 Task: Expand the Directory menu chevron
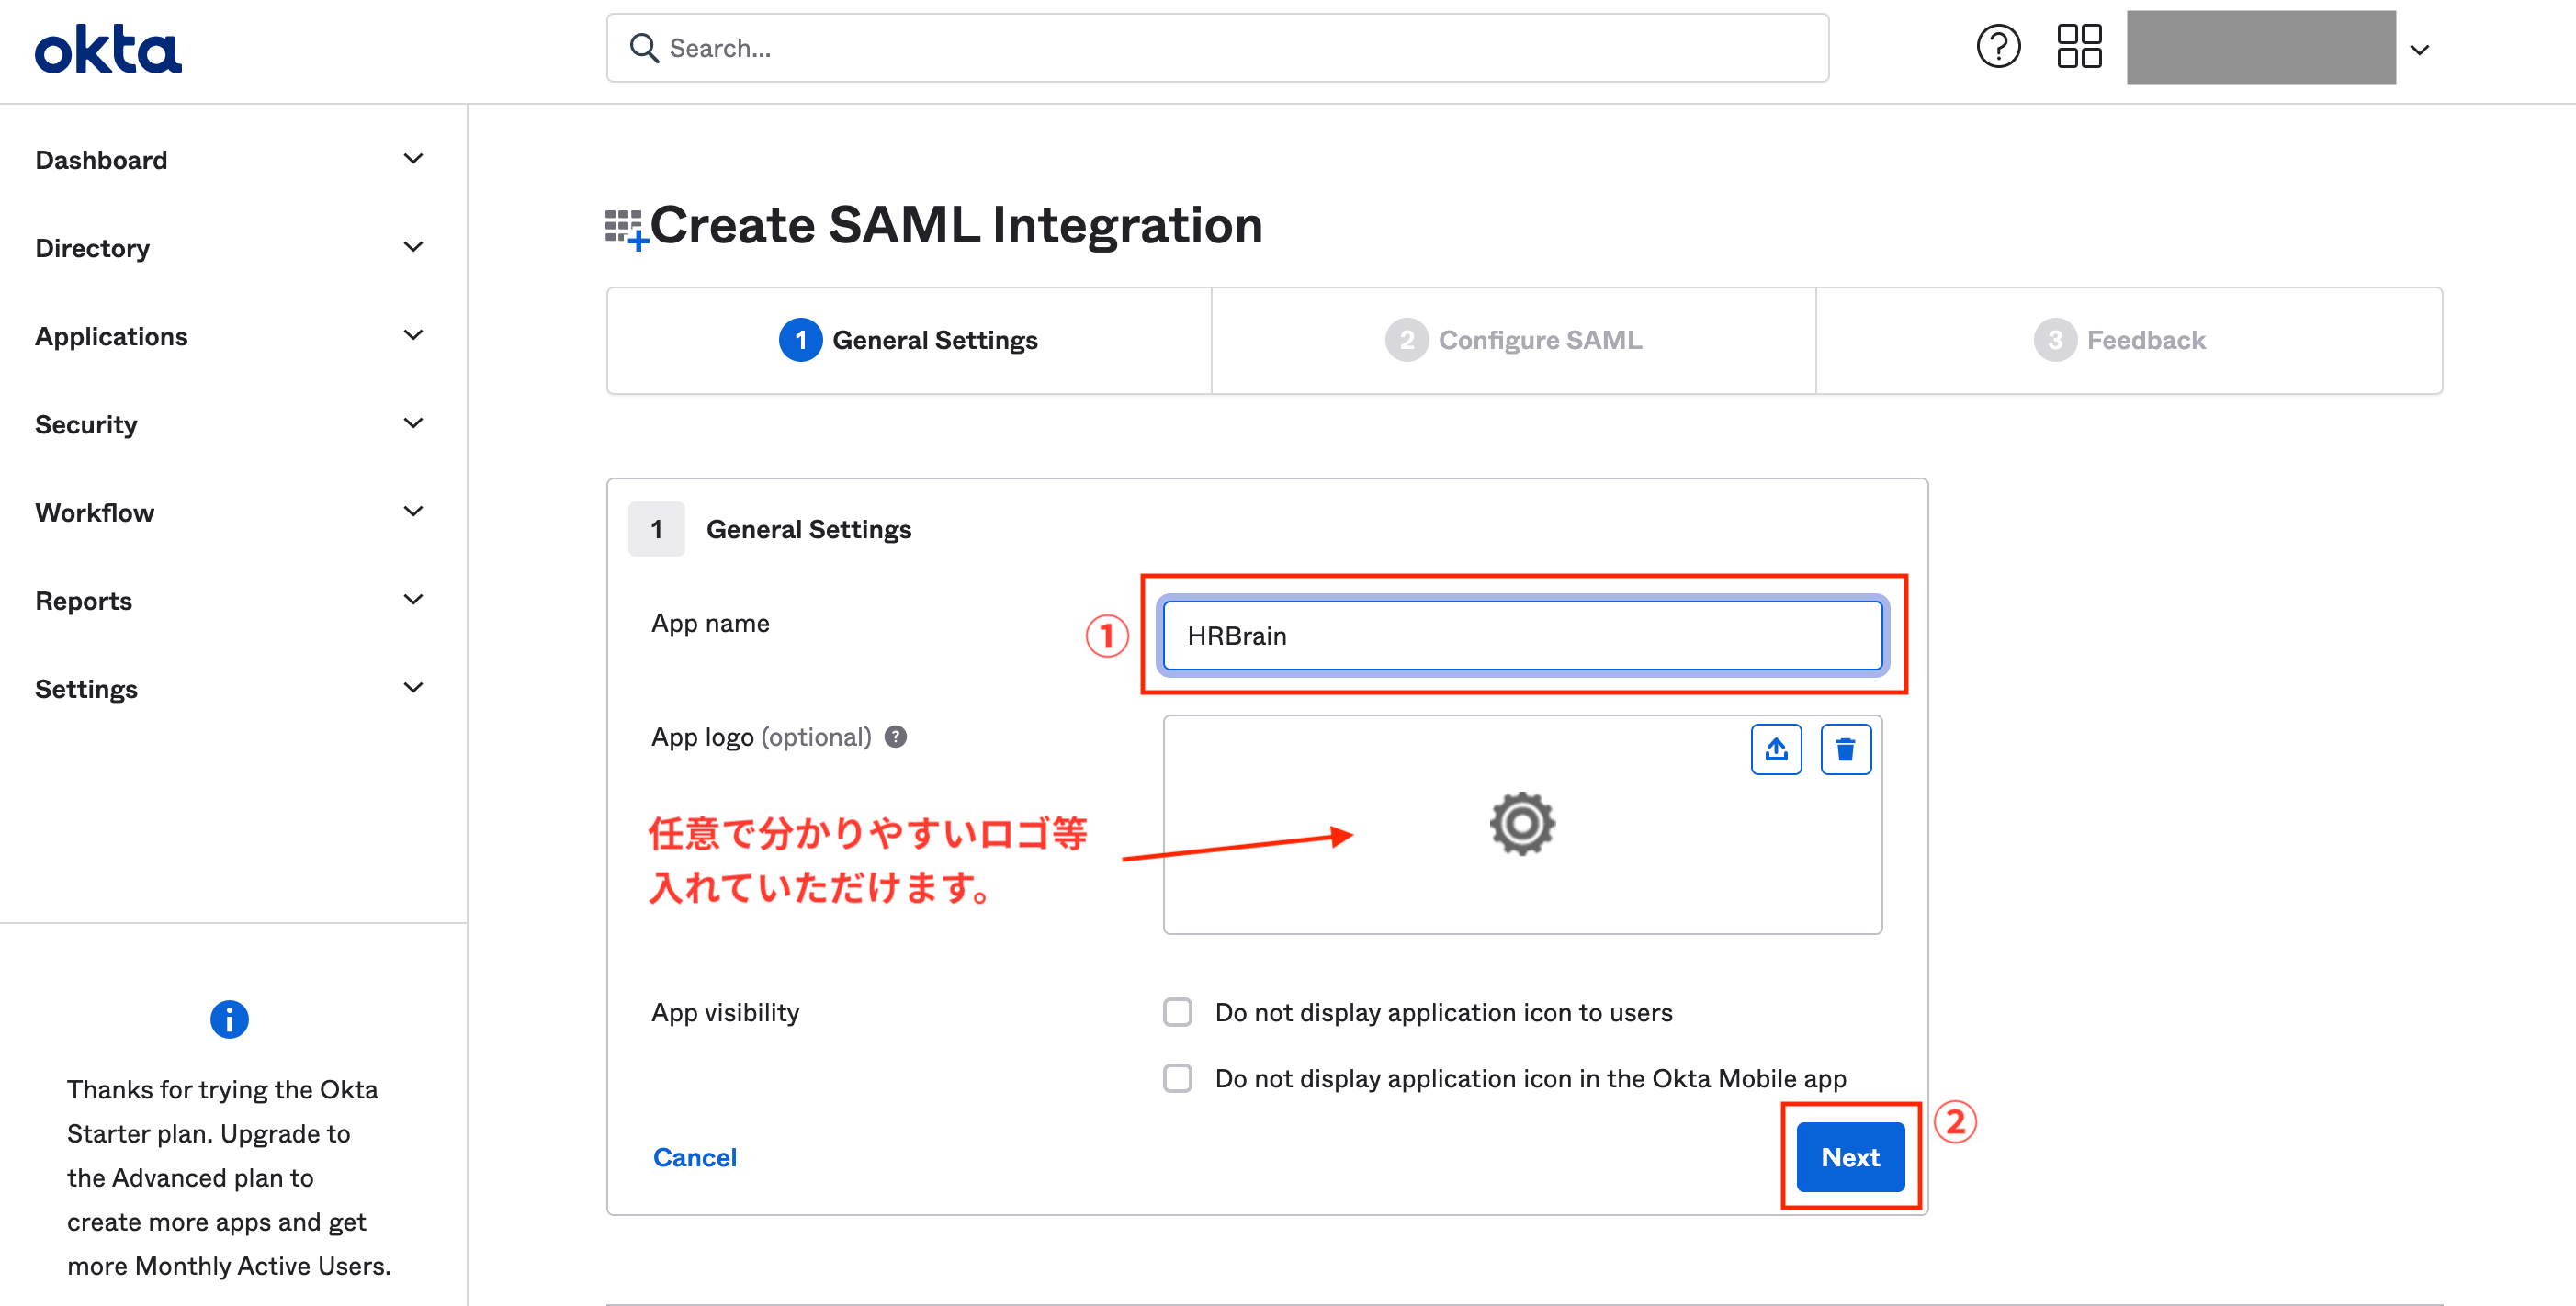(x=413, y=247)
